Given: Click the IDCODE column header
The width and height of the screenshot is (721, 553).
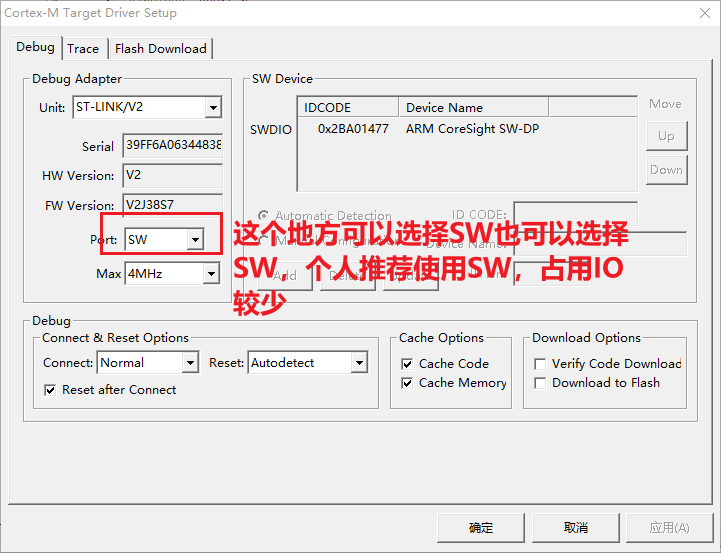Looking at the screenshot, I should 348,107.
